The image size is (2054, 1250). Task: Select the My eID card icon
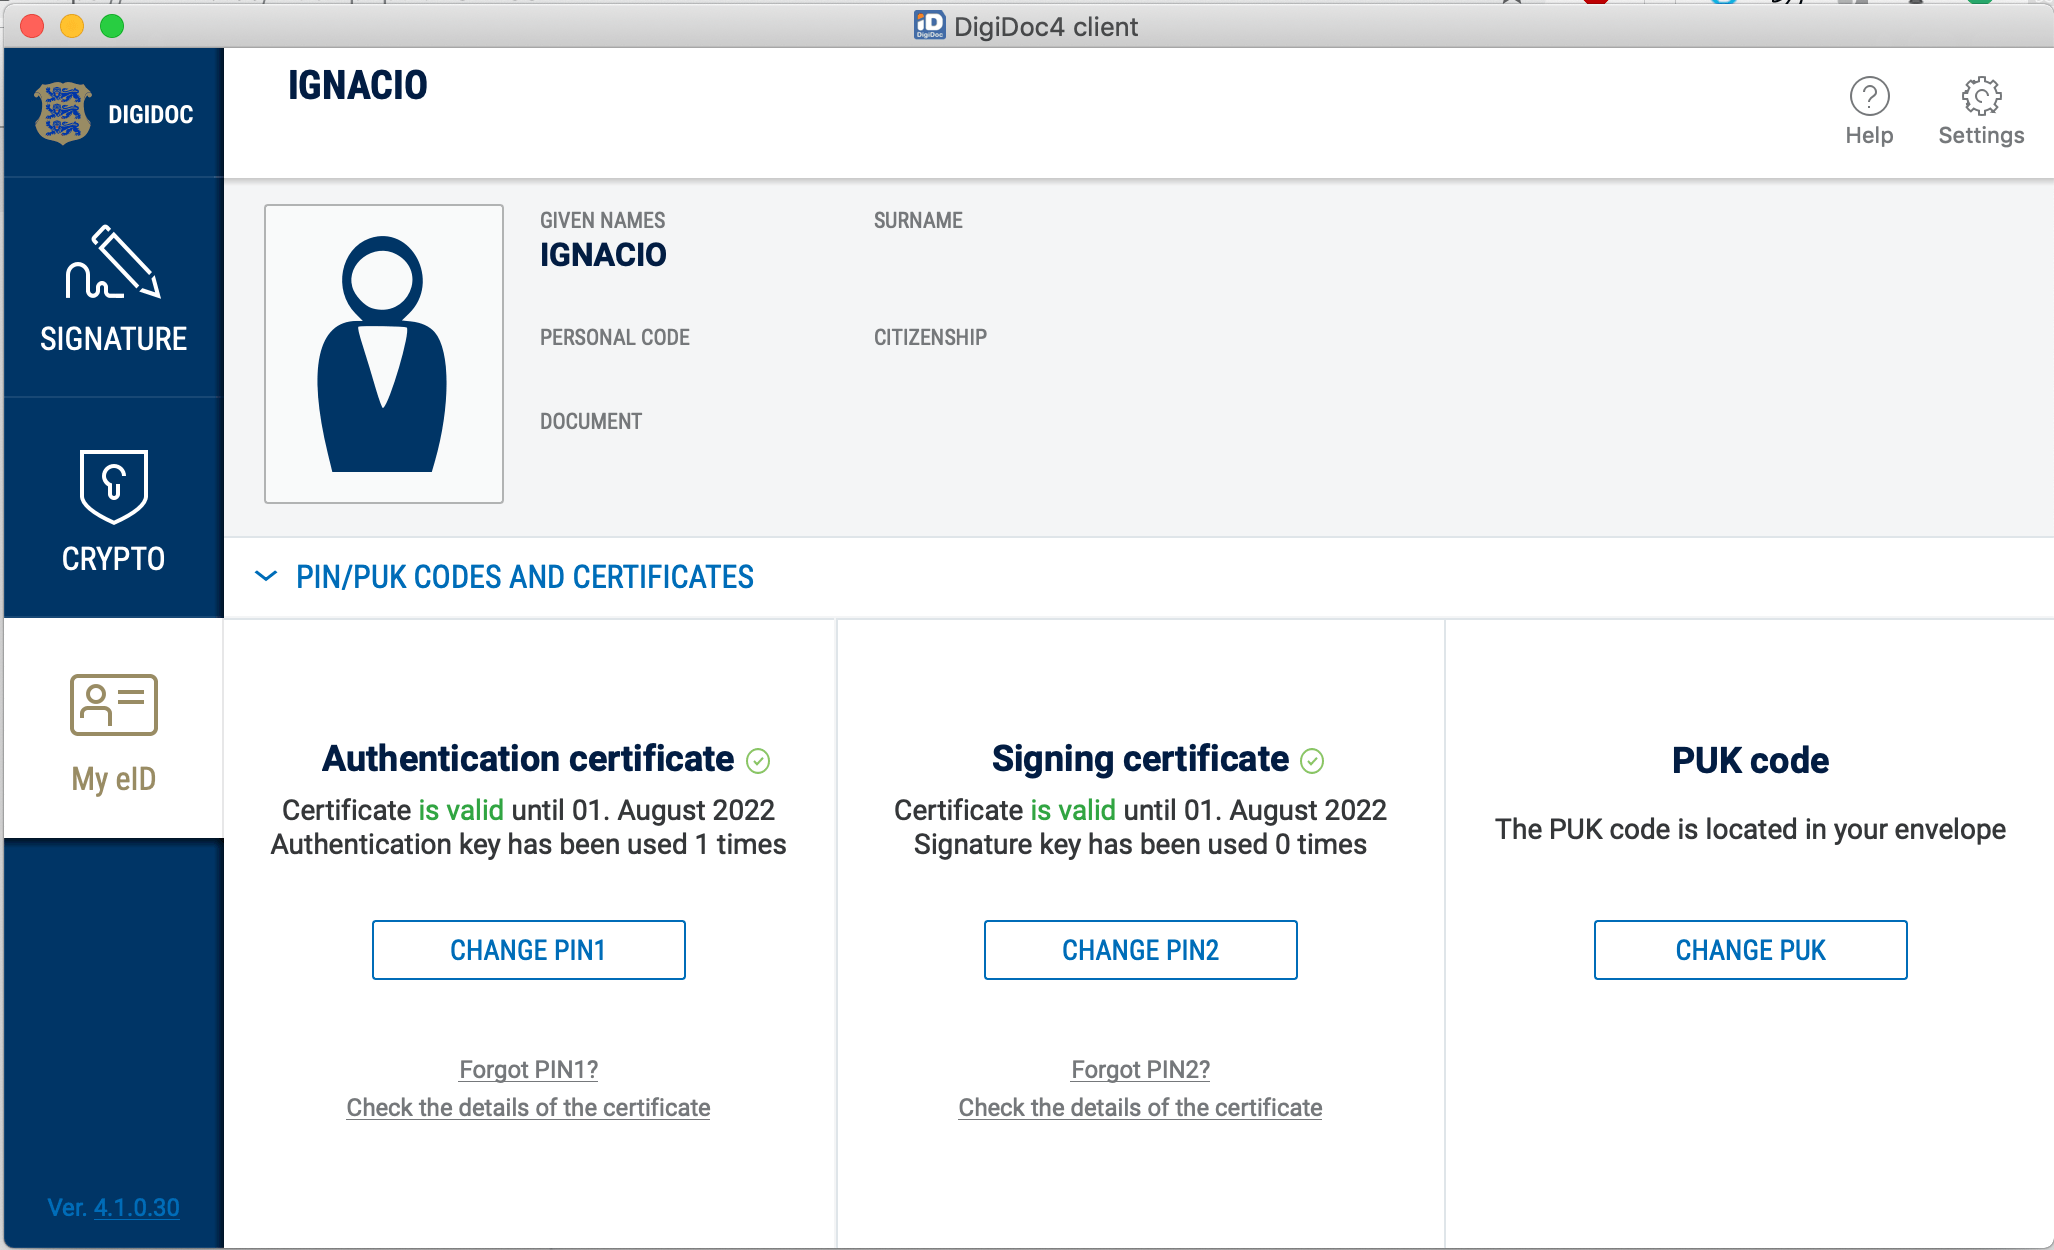[113, 705]
